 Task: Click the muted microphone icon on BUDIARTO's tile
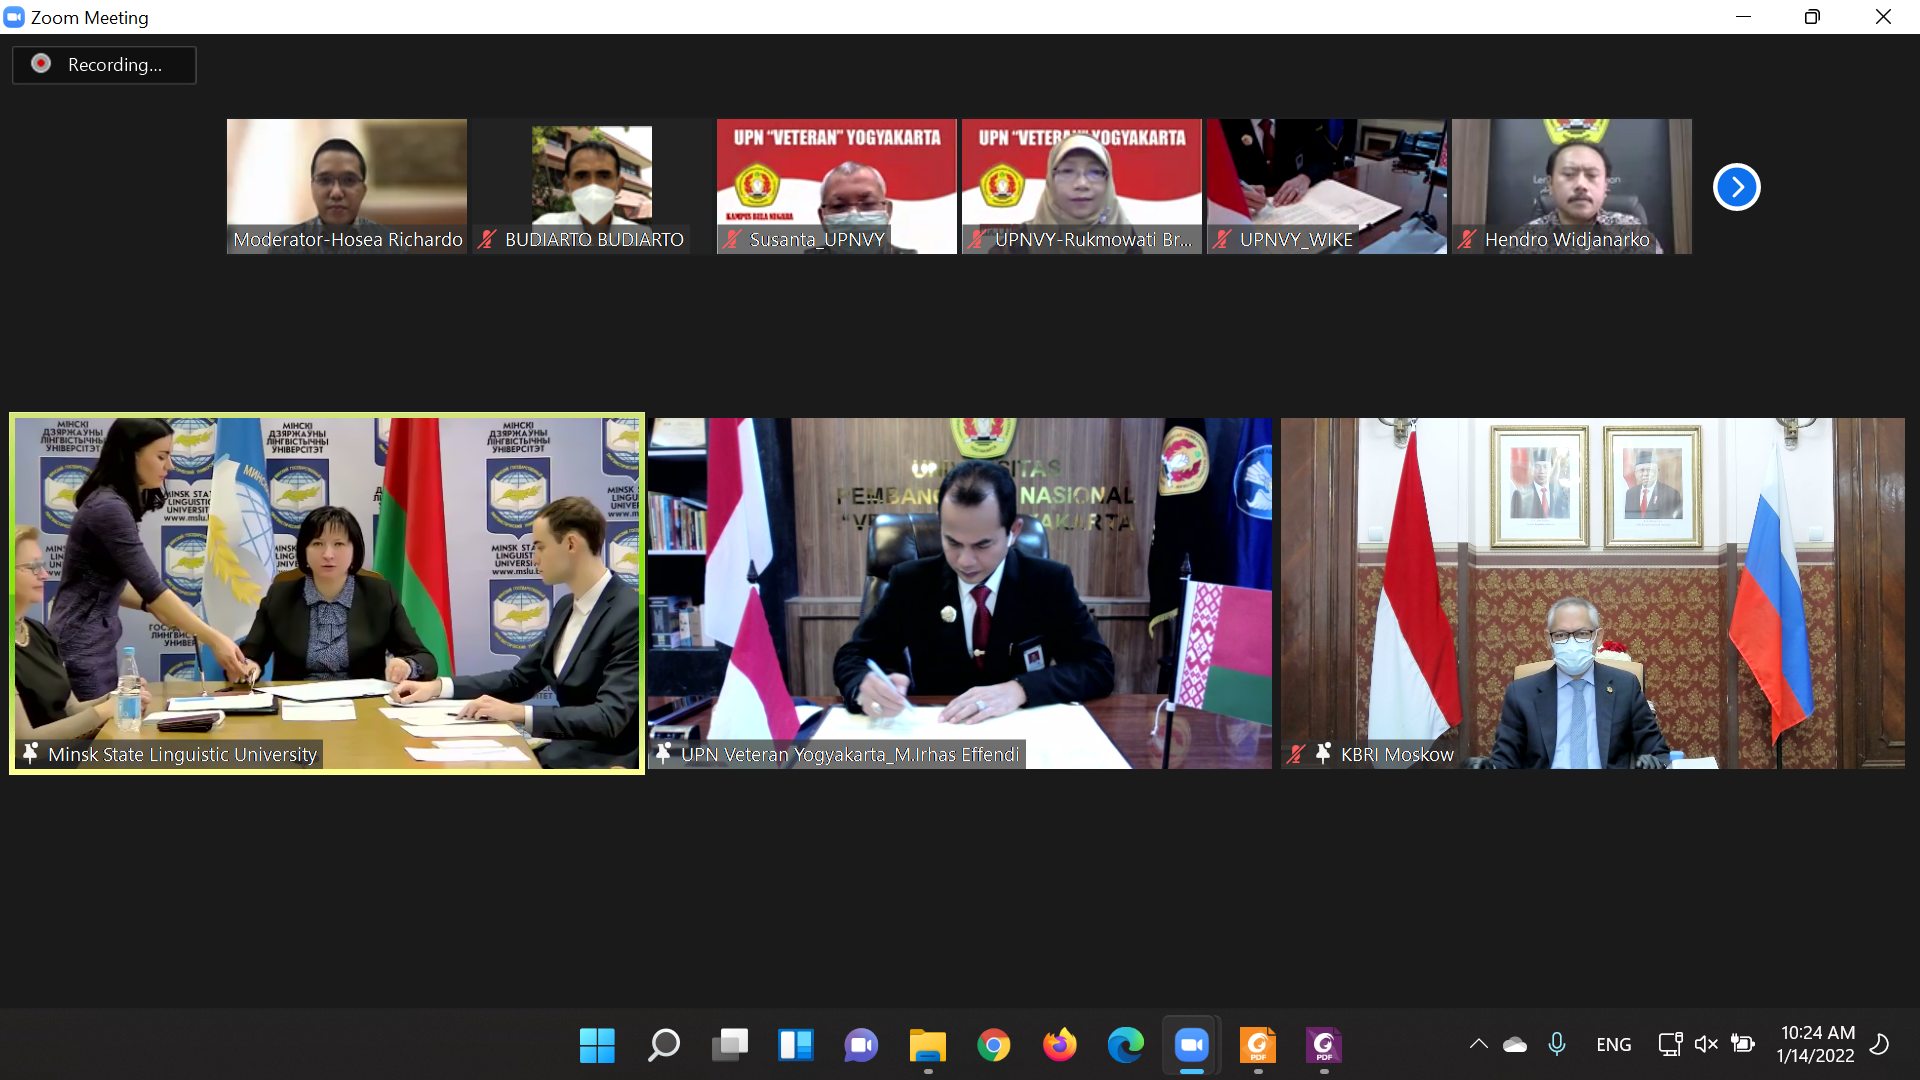[x=487, y=240]
